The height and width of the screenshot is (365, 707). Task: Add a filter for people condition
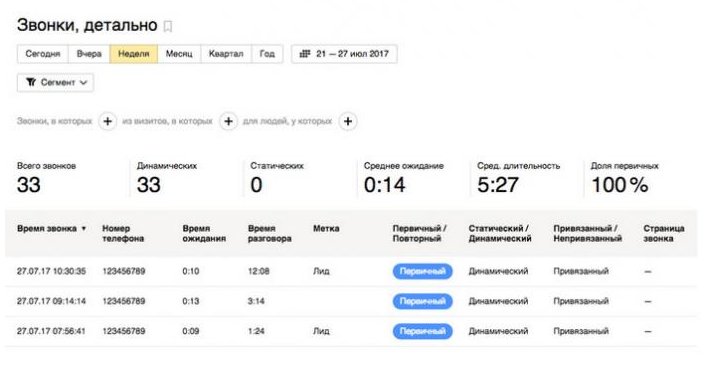click(x=348, y=121)
